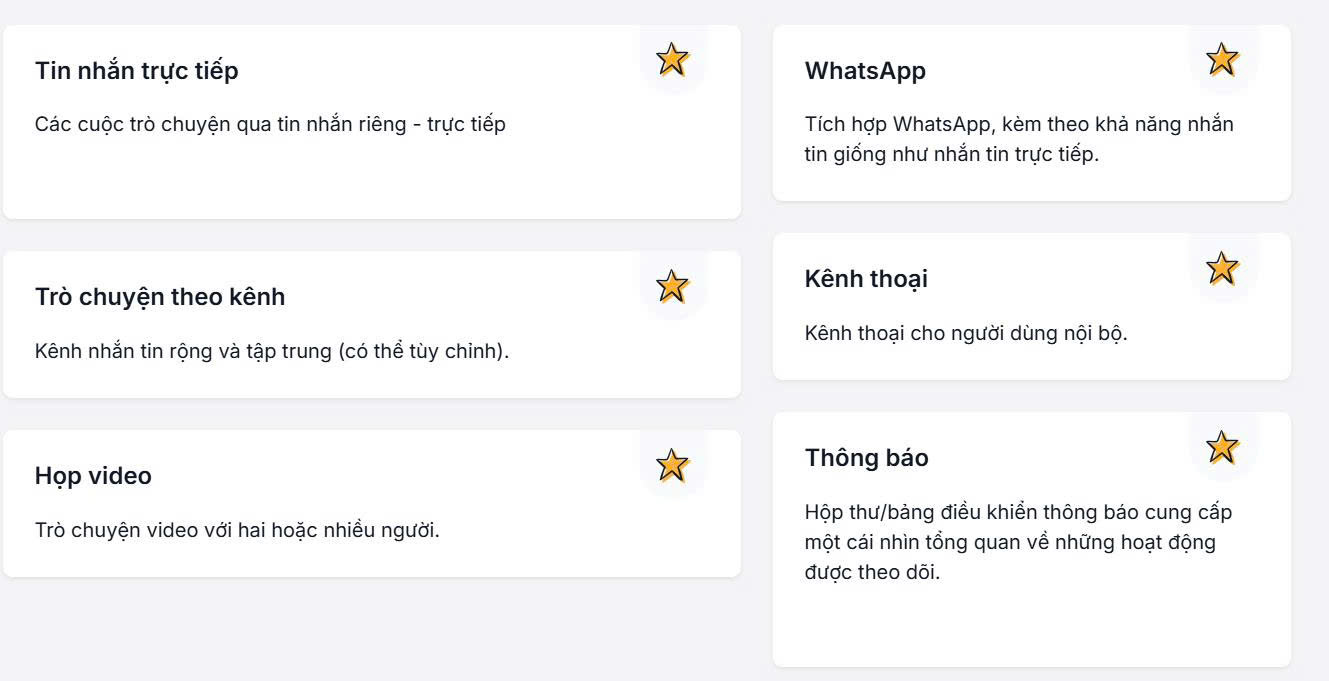This screenshot has width=1329, height=681.
Task: Toggle the star on the Thông báo card
Action: click(x=1222, y=447)
